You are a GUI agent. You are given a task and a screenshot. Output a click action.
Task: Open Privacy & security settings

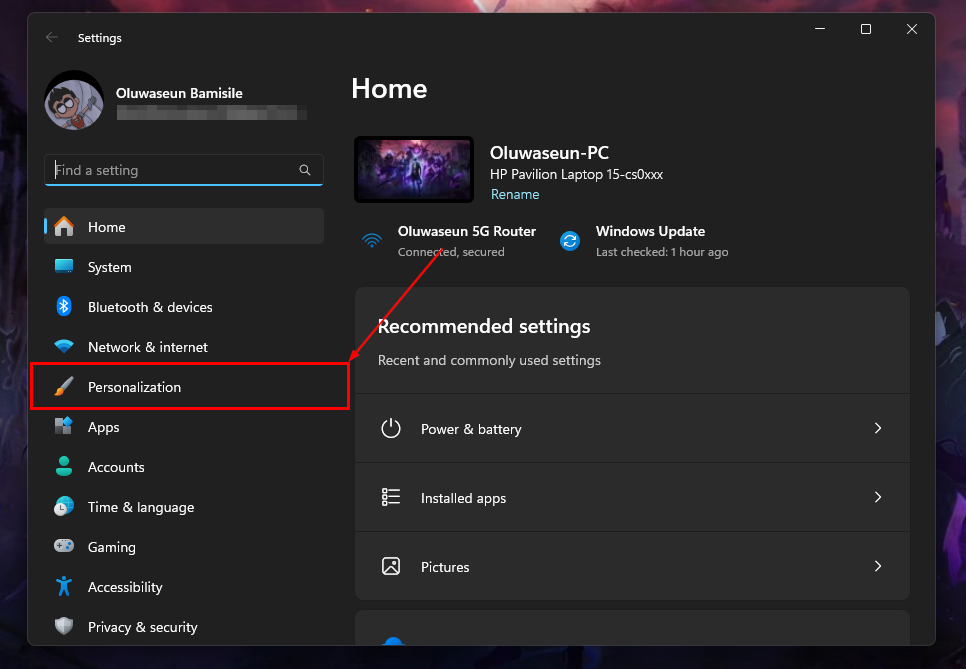184,627
